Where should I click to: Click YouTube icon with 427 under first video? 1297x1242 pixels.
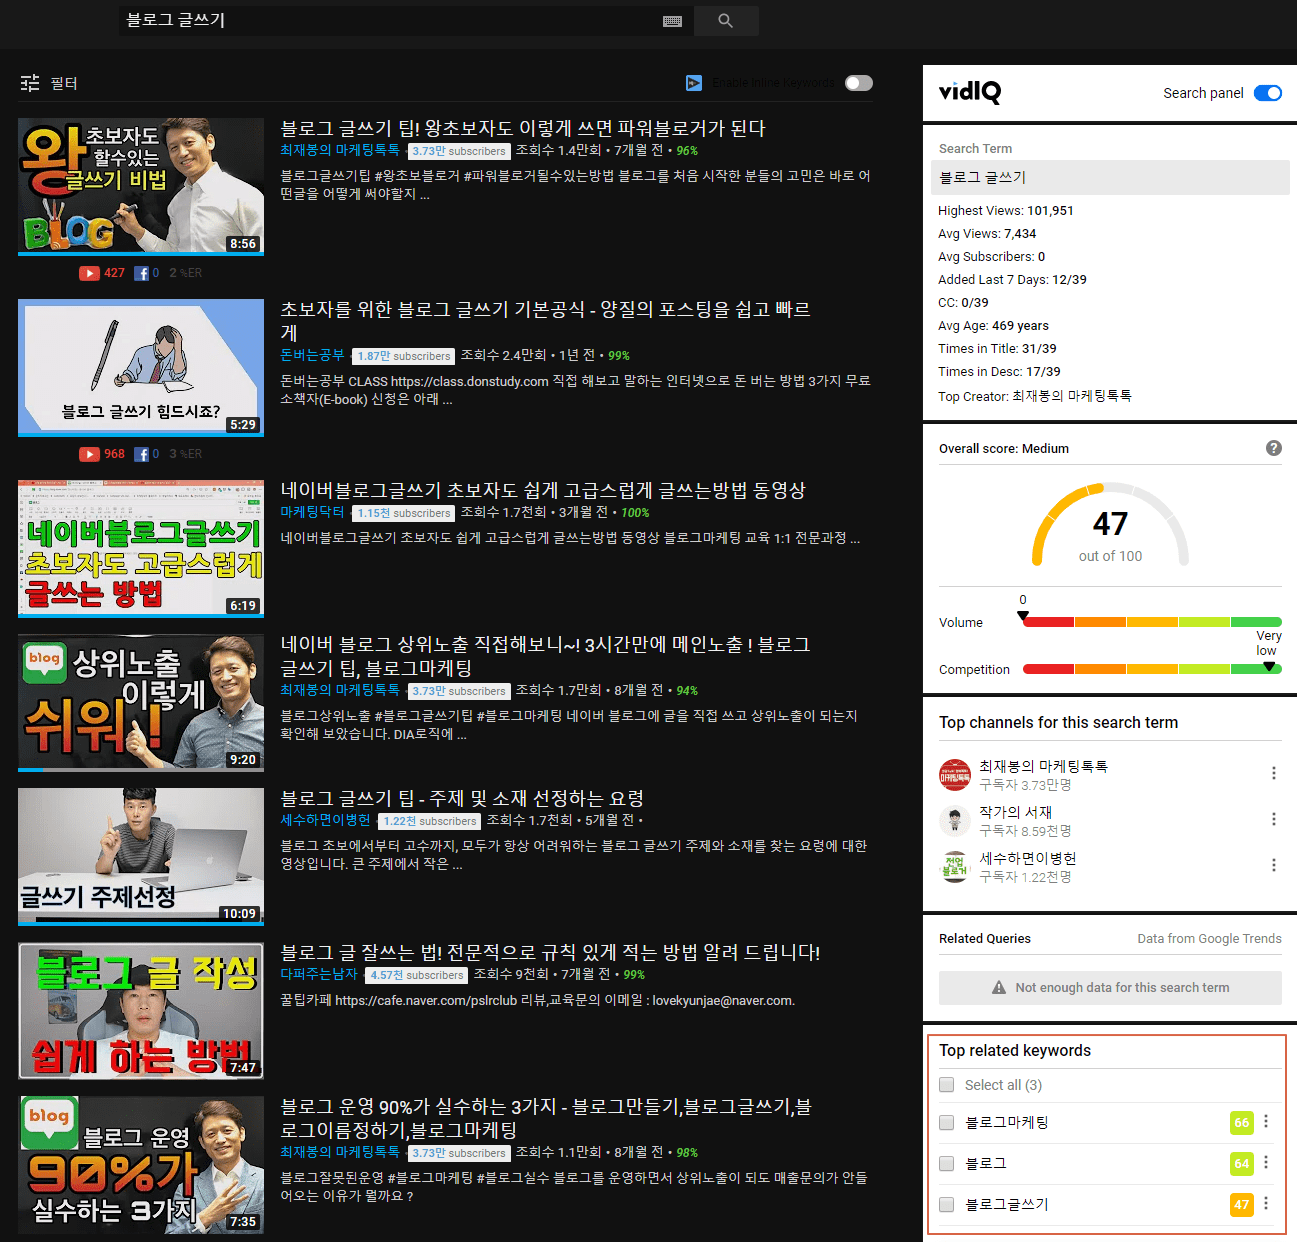coord(89,273)
